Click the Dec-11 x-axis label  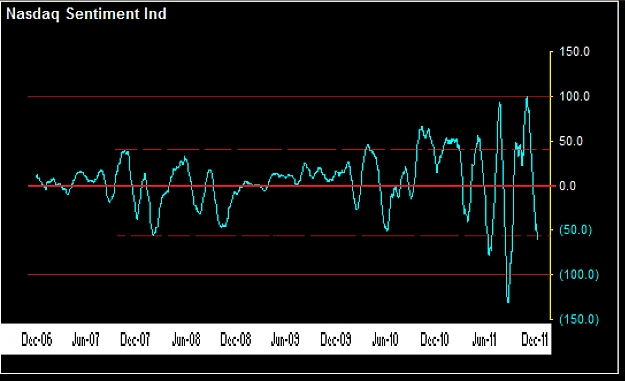click(x=535, y=340)
